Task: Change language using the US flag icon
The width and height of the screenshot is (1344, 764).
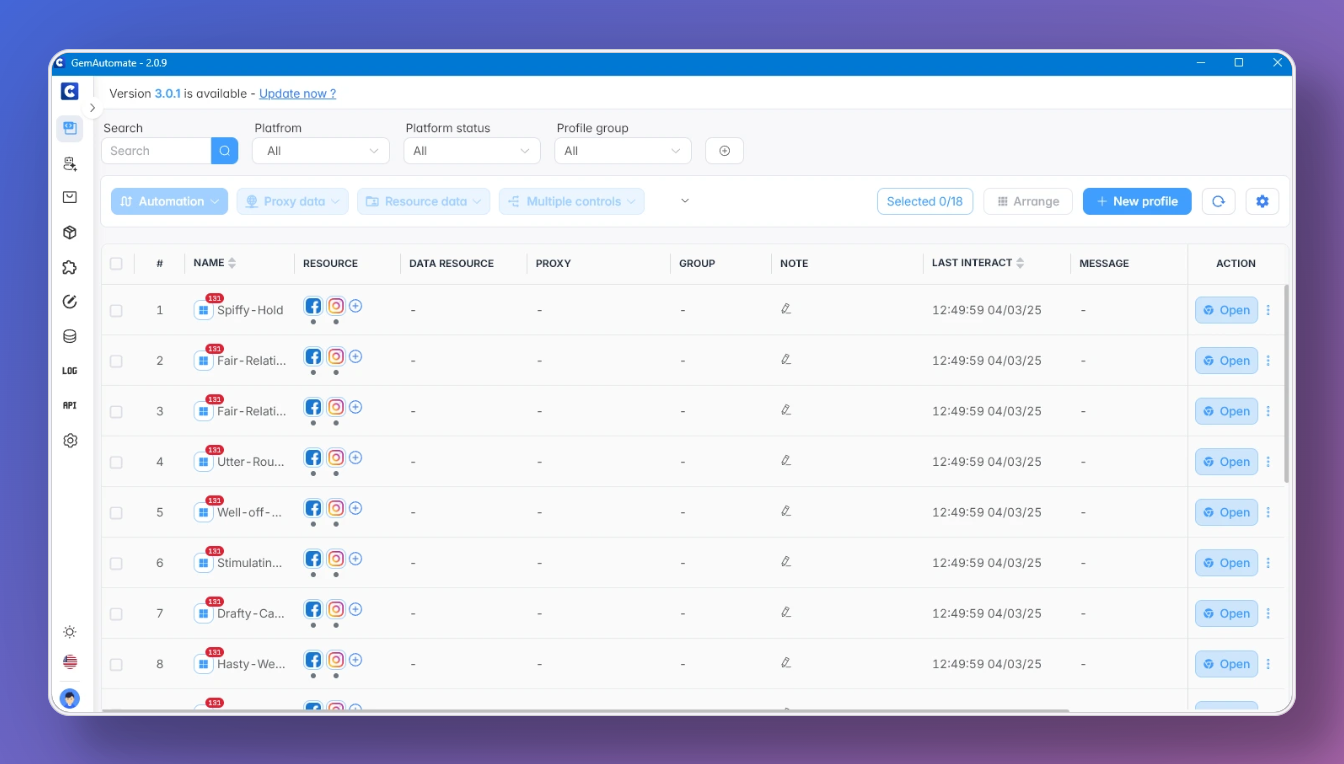Action: point(69,661)
